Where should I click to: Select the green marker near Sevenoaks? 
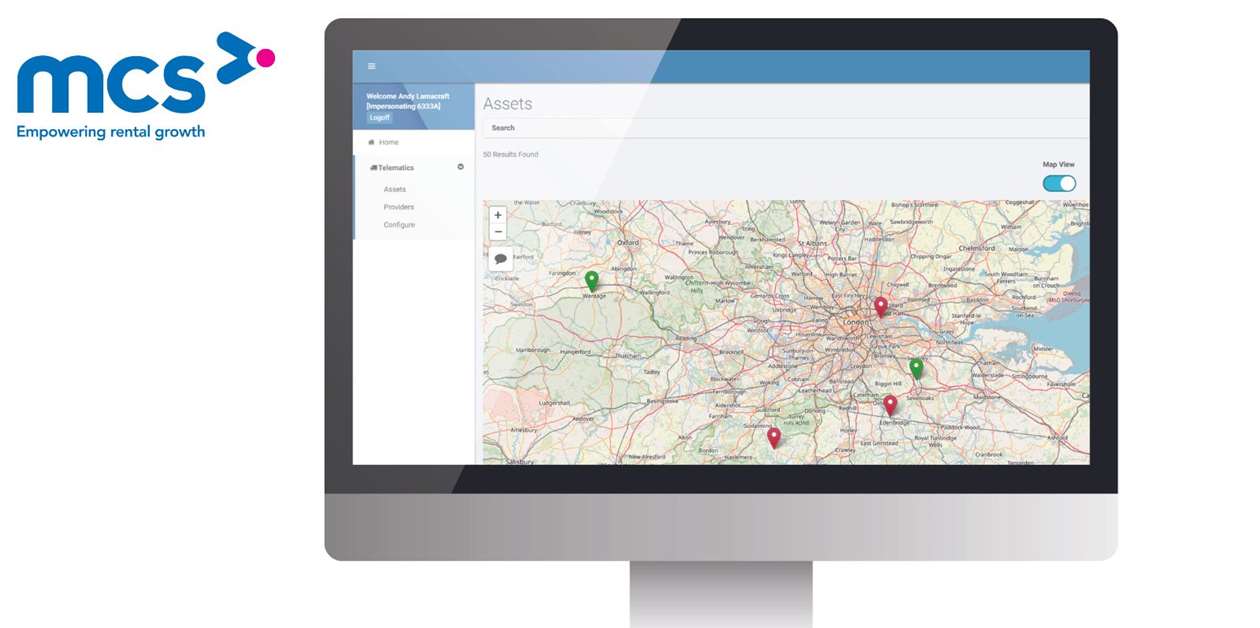tap(916, 366)
